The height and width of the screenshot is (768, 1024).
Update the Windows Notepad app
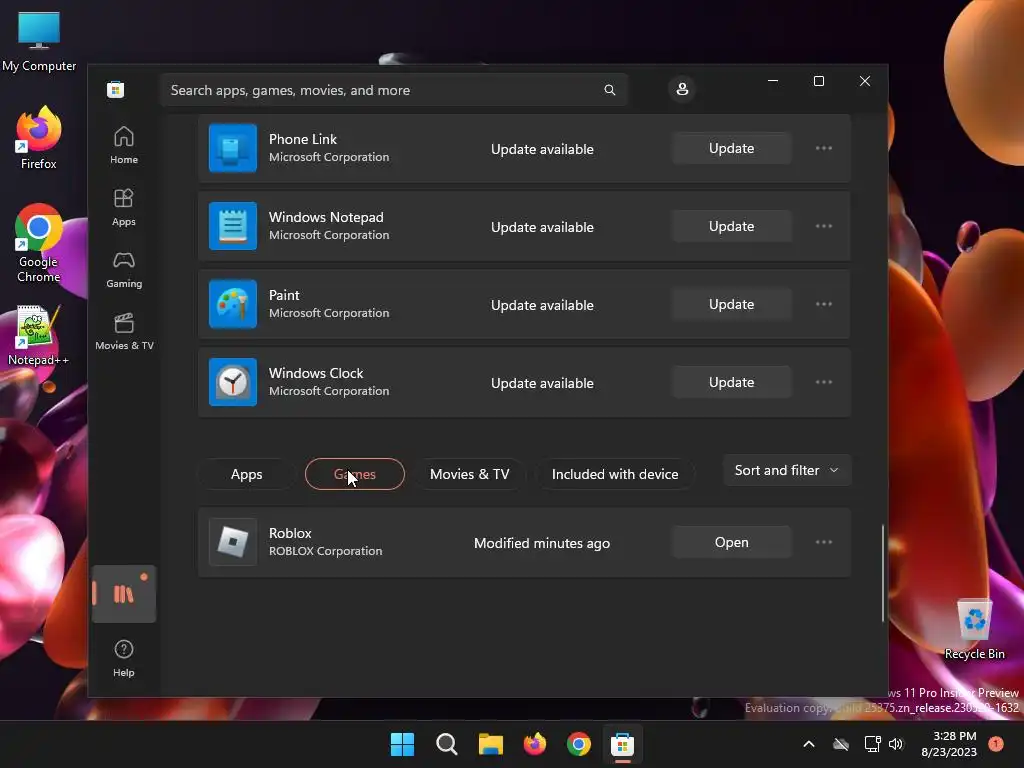[731, 226]
